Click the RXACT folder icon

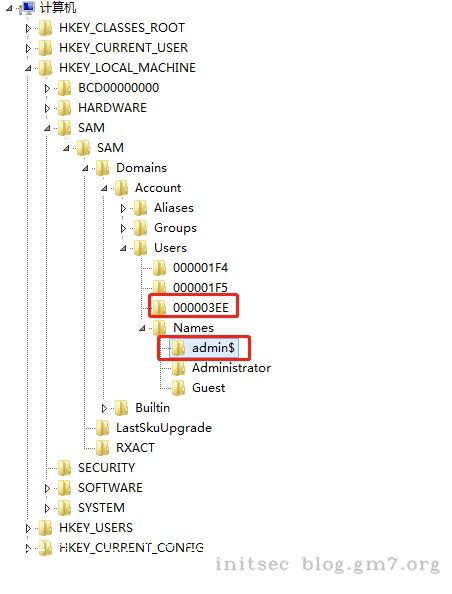pyautogui.click(x=103, y=448)
